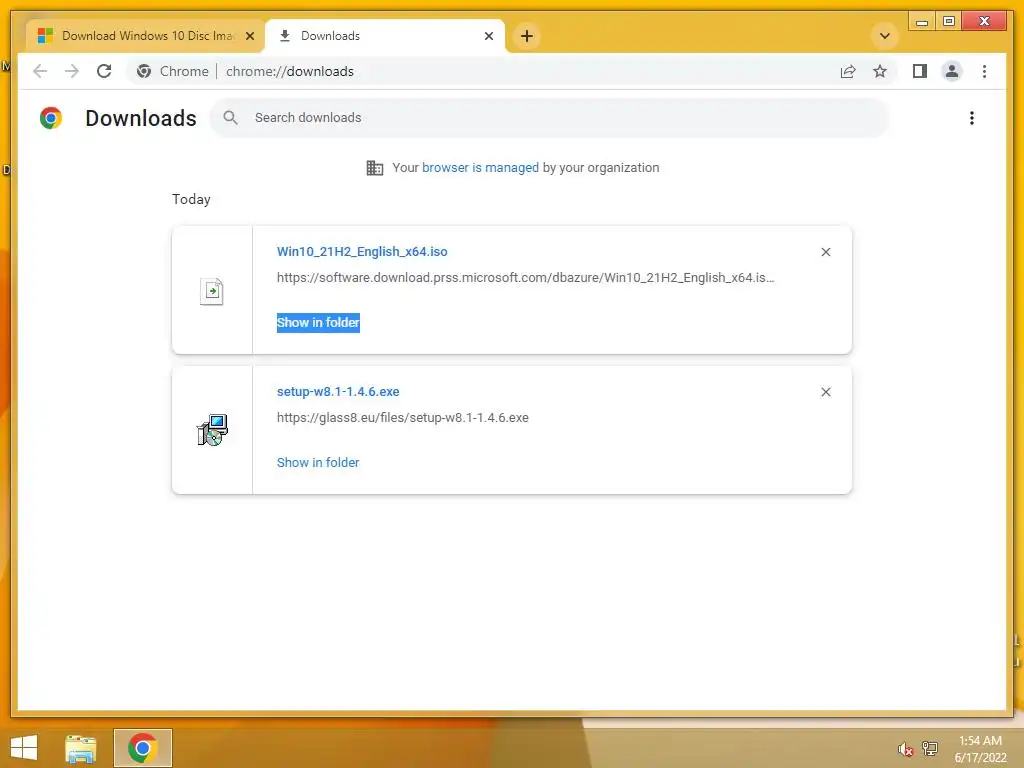1024x768 pixels.
Task: Click the ISO file icon
Action: [x=212, y=291]
